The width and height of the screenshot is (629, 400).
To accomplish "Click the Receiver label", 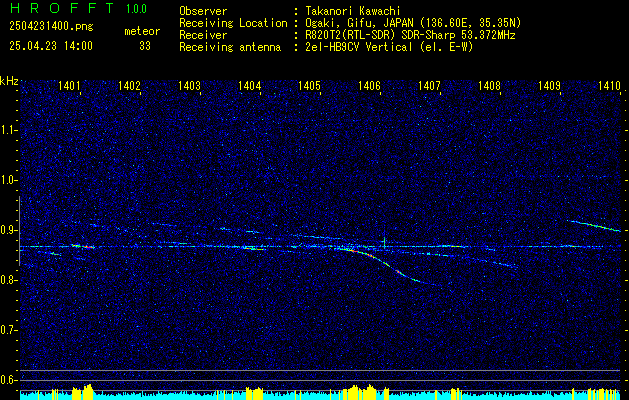I will point(203,35).
